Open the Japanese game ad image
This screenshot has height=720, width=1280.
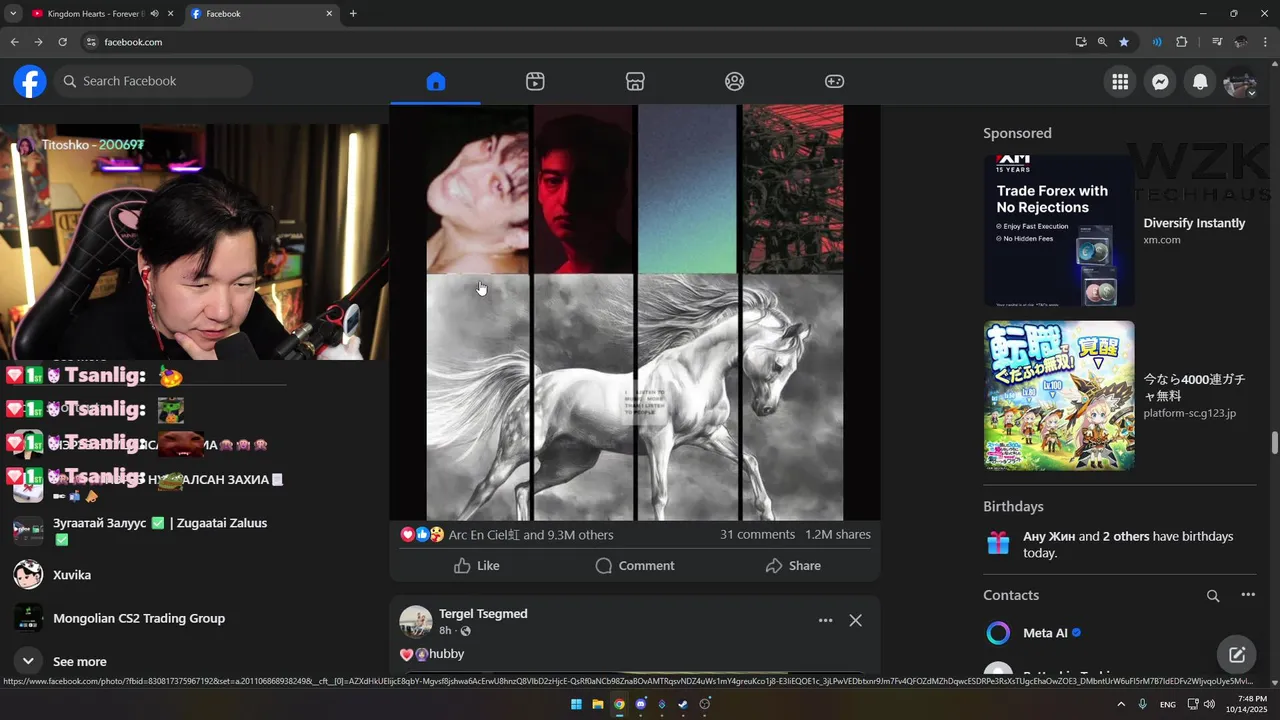(1059, 396)
